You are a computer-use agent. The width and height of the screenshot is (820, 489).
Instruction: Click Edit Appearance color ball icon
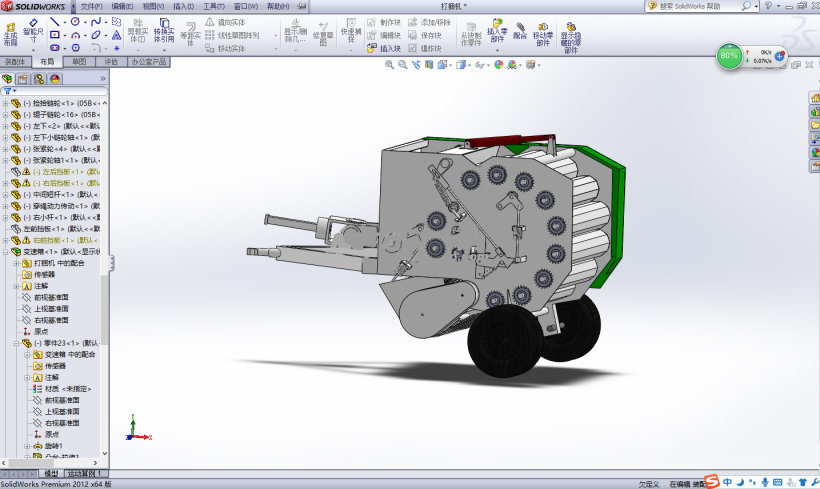point(498,64)
